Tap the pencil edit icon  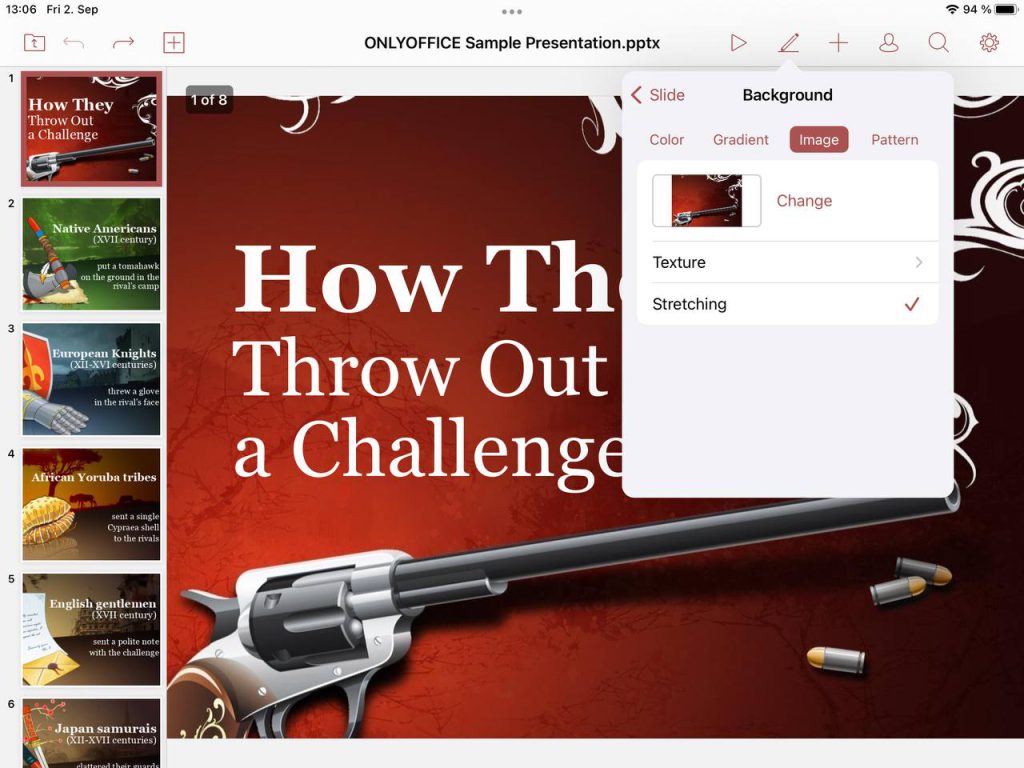pyautogui.click(x=789, y=43)
